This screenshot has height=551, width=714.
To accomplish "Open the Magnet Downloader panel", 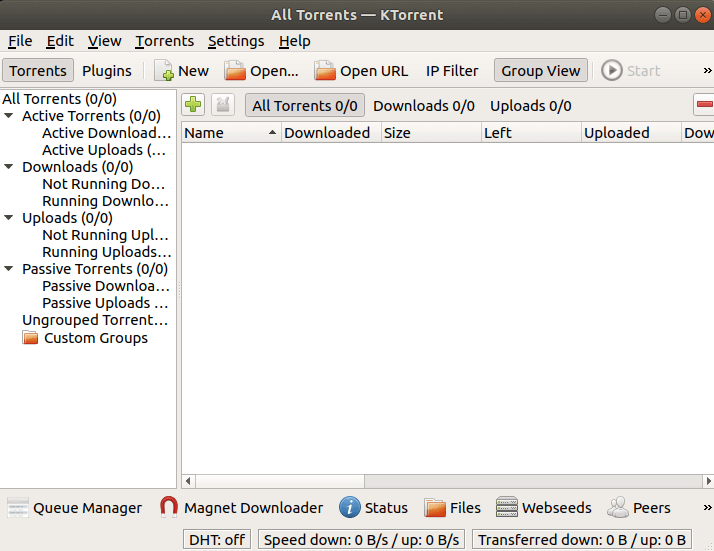I will tap(241, 508).
